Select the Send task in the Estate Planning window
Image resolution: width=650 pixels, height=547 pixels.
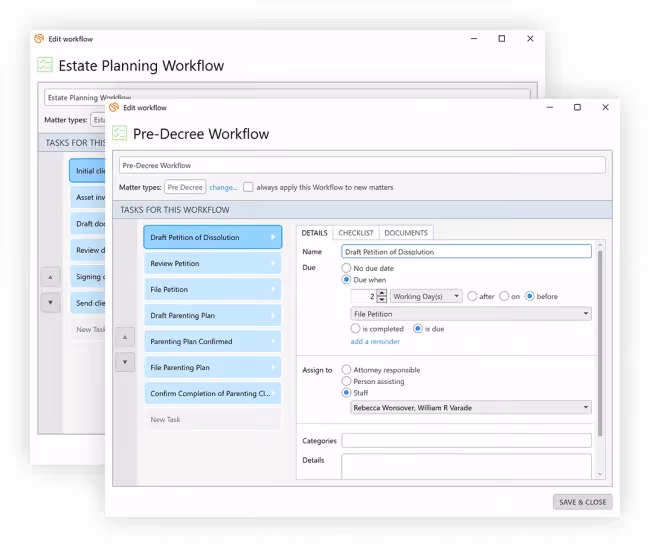[x=87, y=303]
